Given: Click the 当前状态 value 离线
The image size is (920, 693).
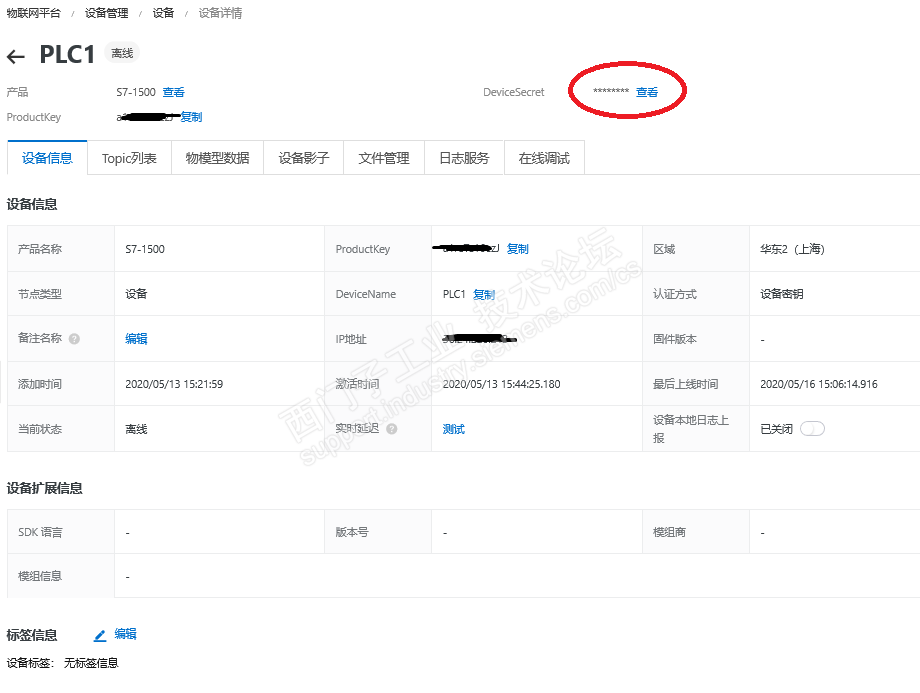Looking at the screenshot, I should tap(136, 429).
